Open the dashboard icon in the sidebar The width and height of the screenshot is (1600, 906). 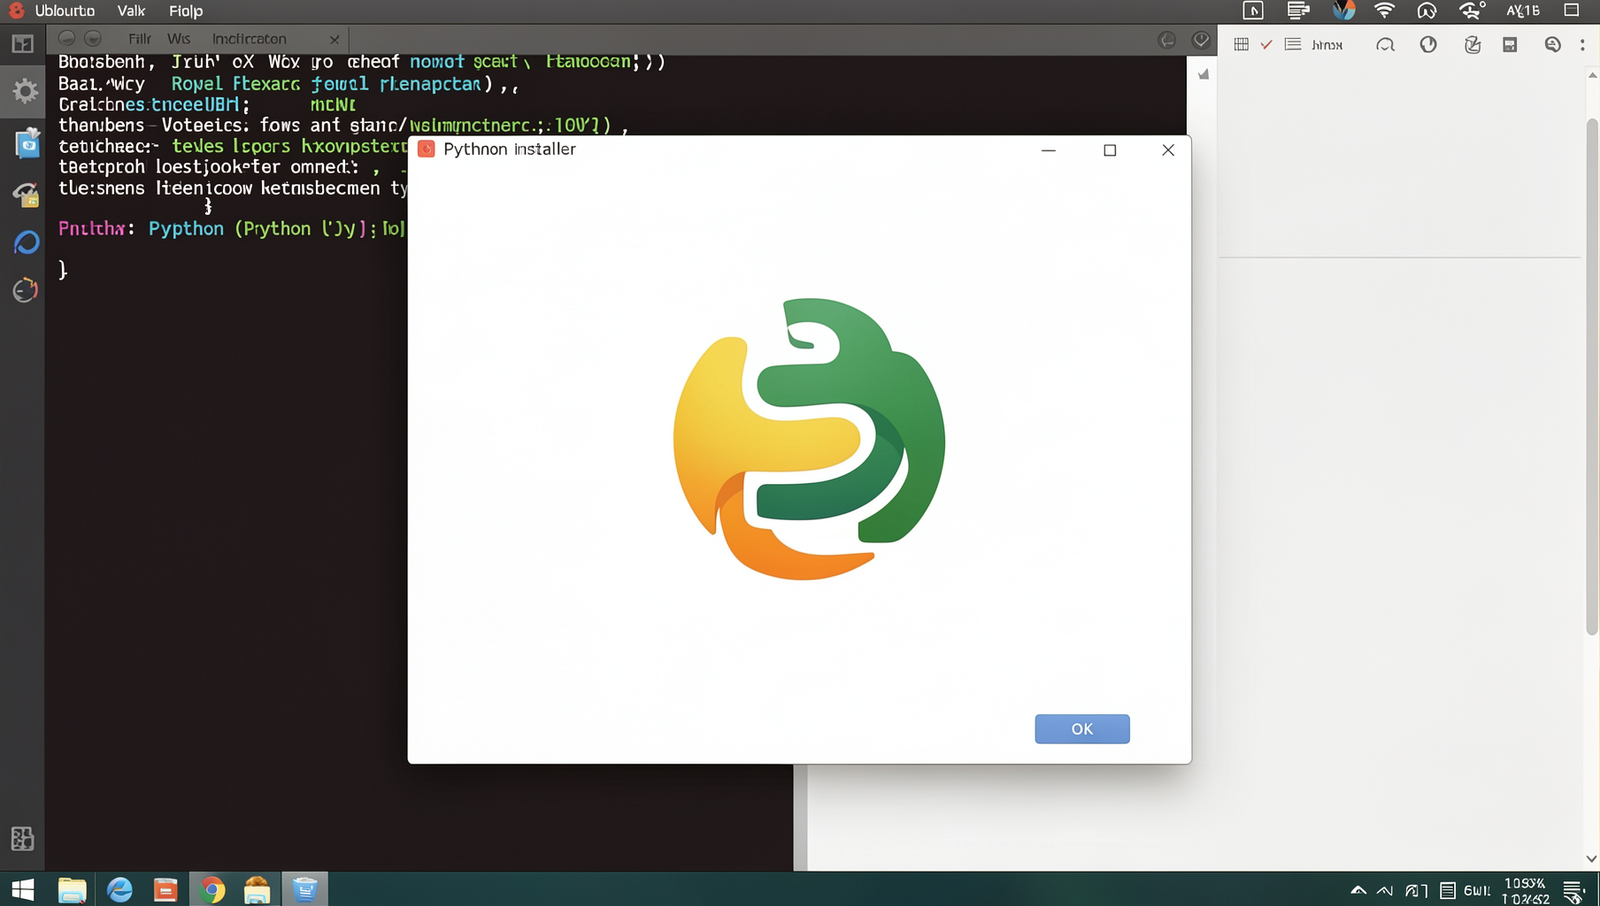(x=23, y=44)
